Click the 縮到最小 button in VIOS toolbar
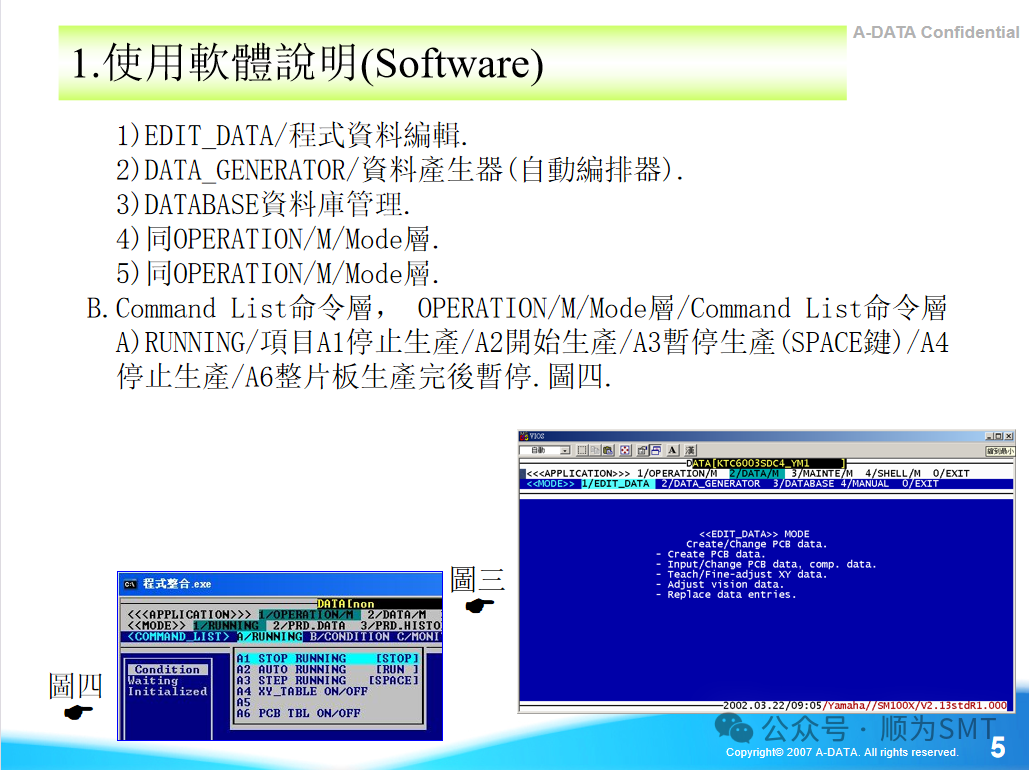The image size is (1029, 770). [1000, 451]
